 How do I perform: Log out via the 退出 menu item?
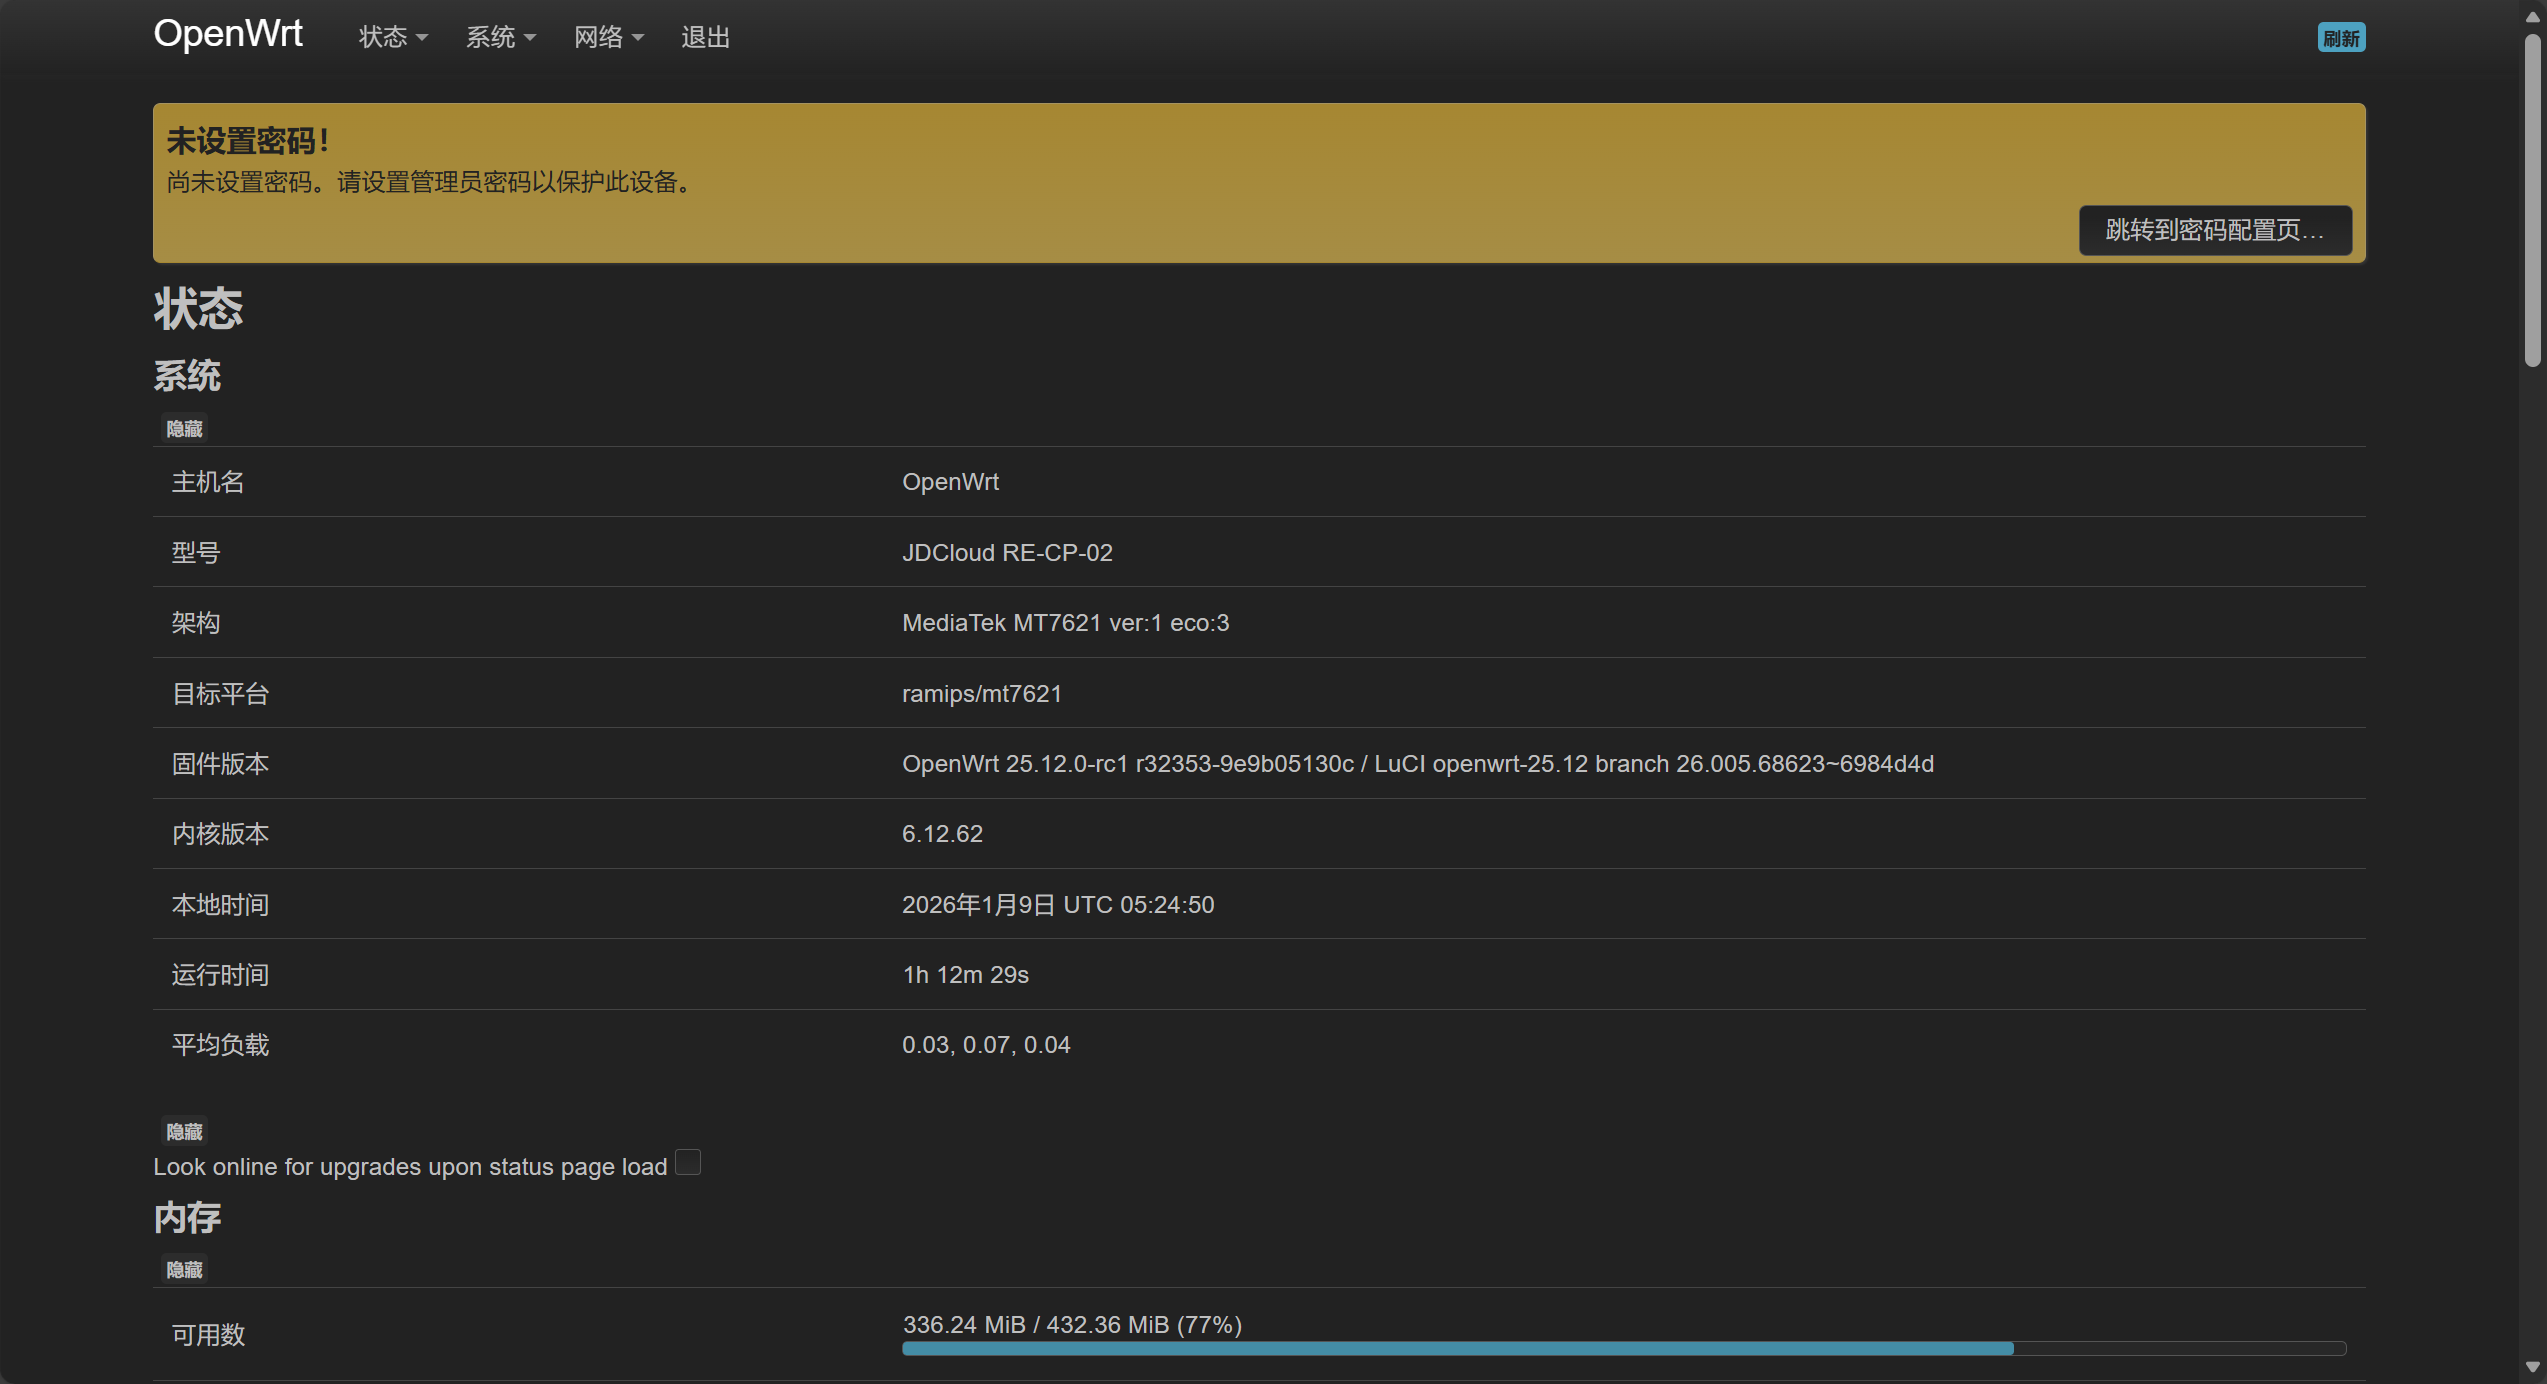click(705, 38)
